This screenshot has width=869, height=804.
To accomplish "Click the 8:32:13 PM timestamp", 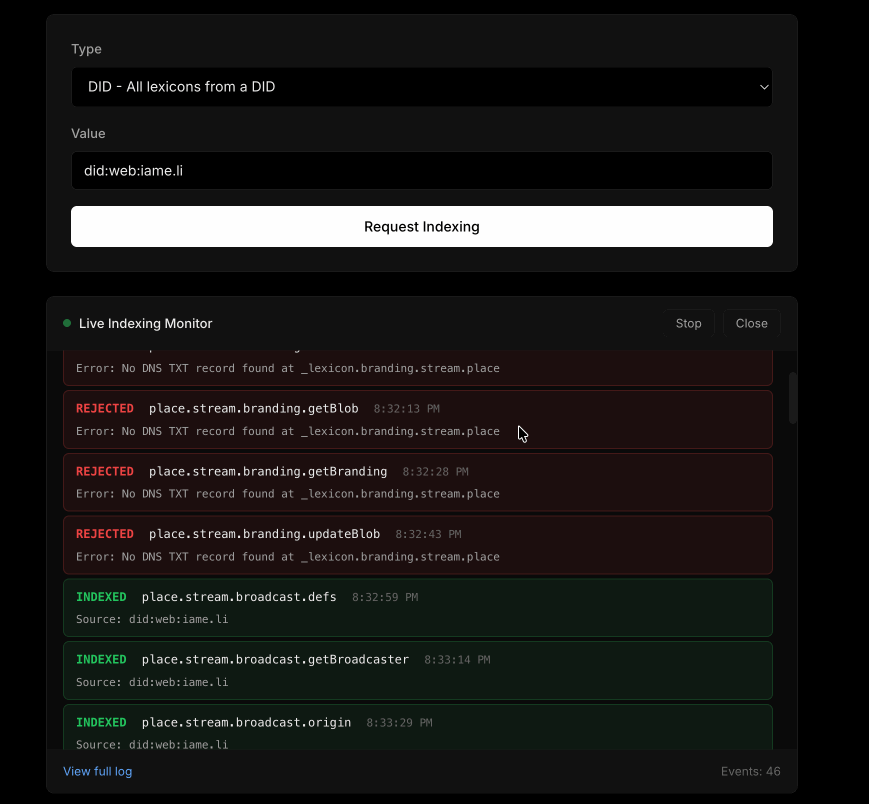I will click(x=406, y=409).
